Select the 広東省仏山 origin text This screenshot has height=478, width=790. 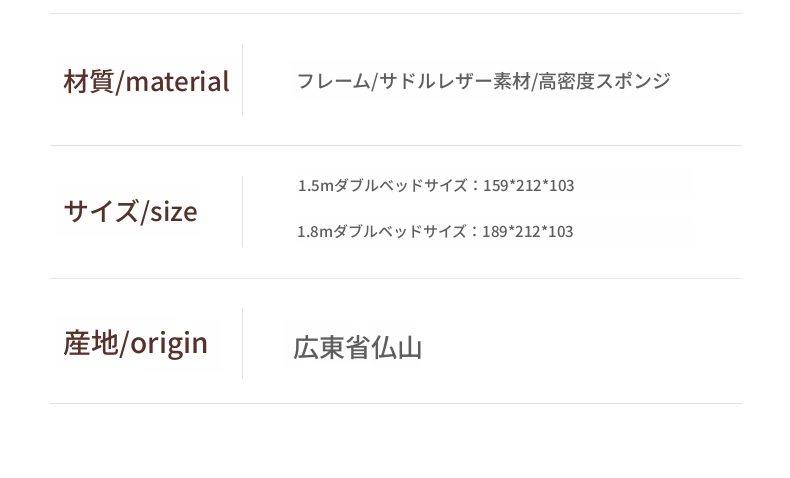(x=358, y=348)
